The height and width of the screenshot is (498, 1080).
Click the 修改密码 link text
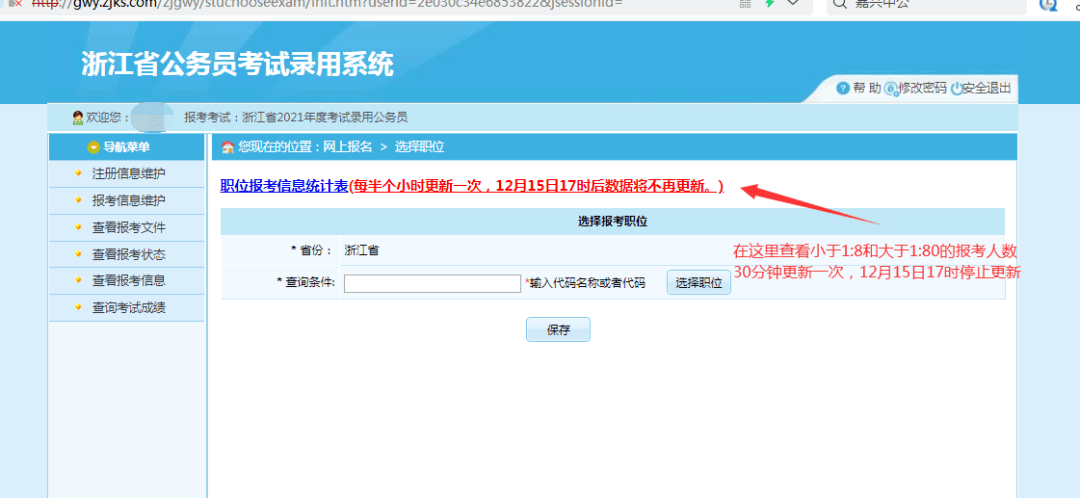click(x=923, y=88)
